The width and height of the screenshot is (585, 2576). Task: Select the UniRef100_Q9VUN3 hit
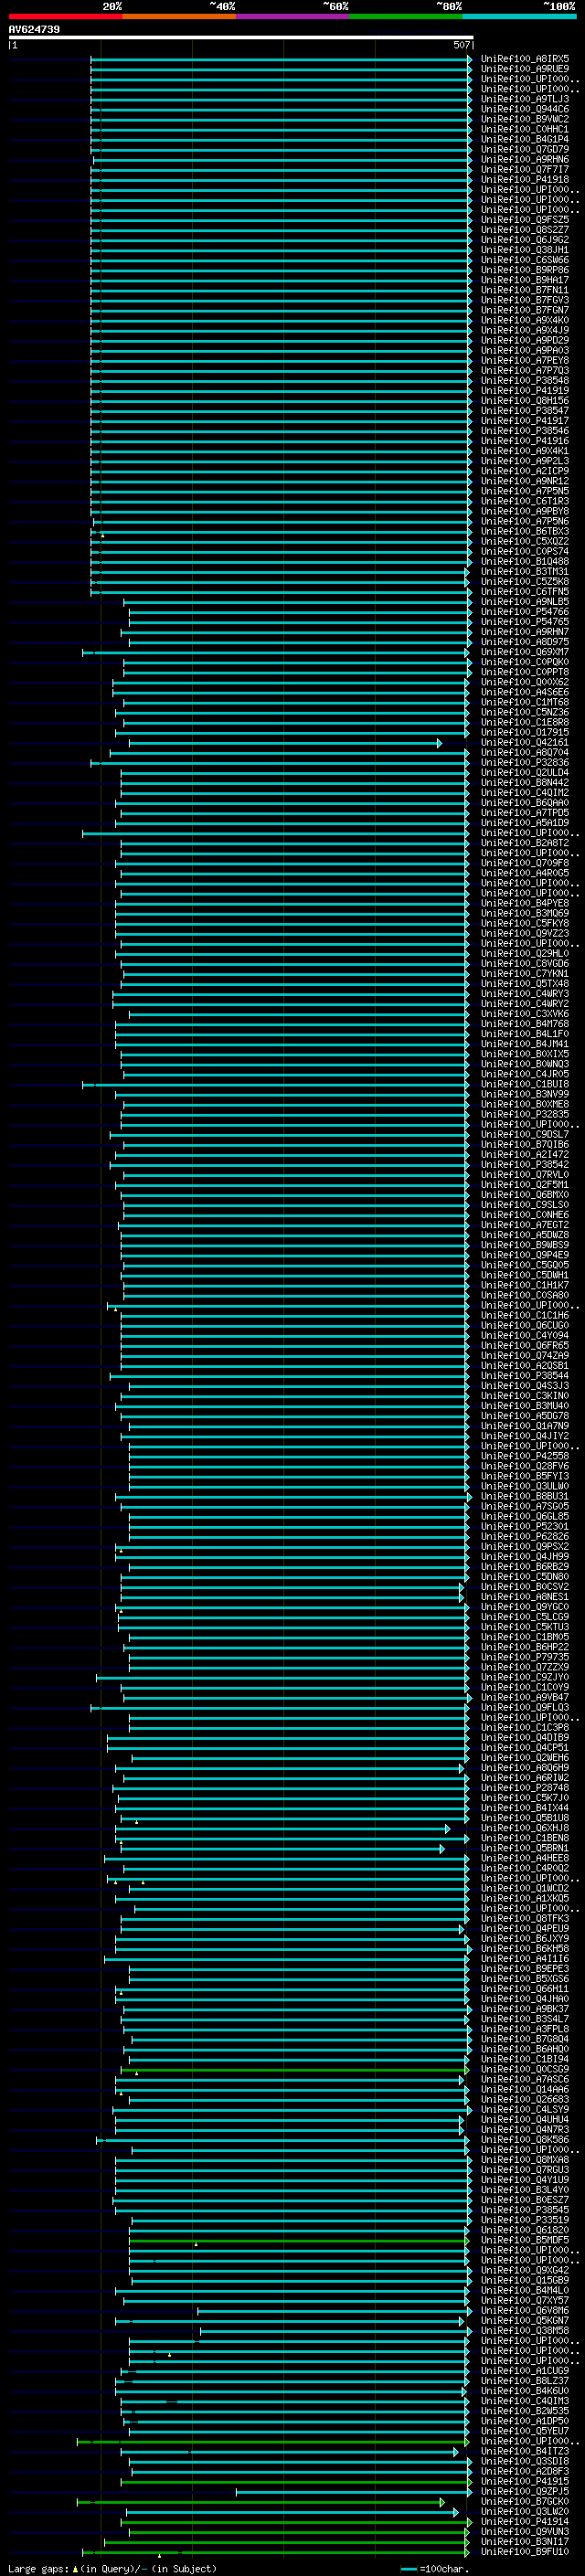tap(524, 2531)
